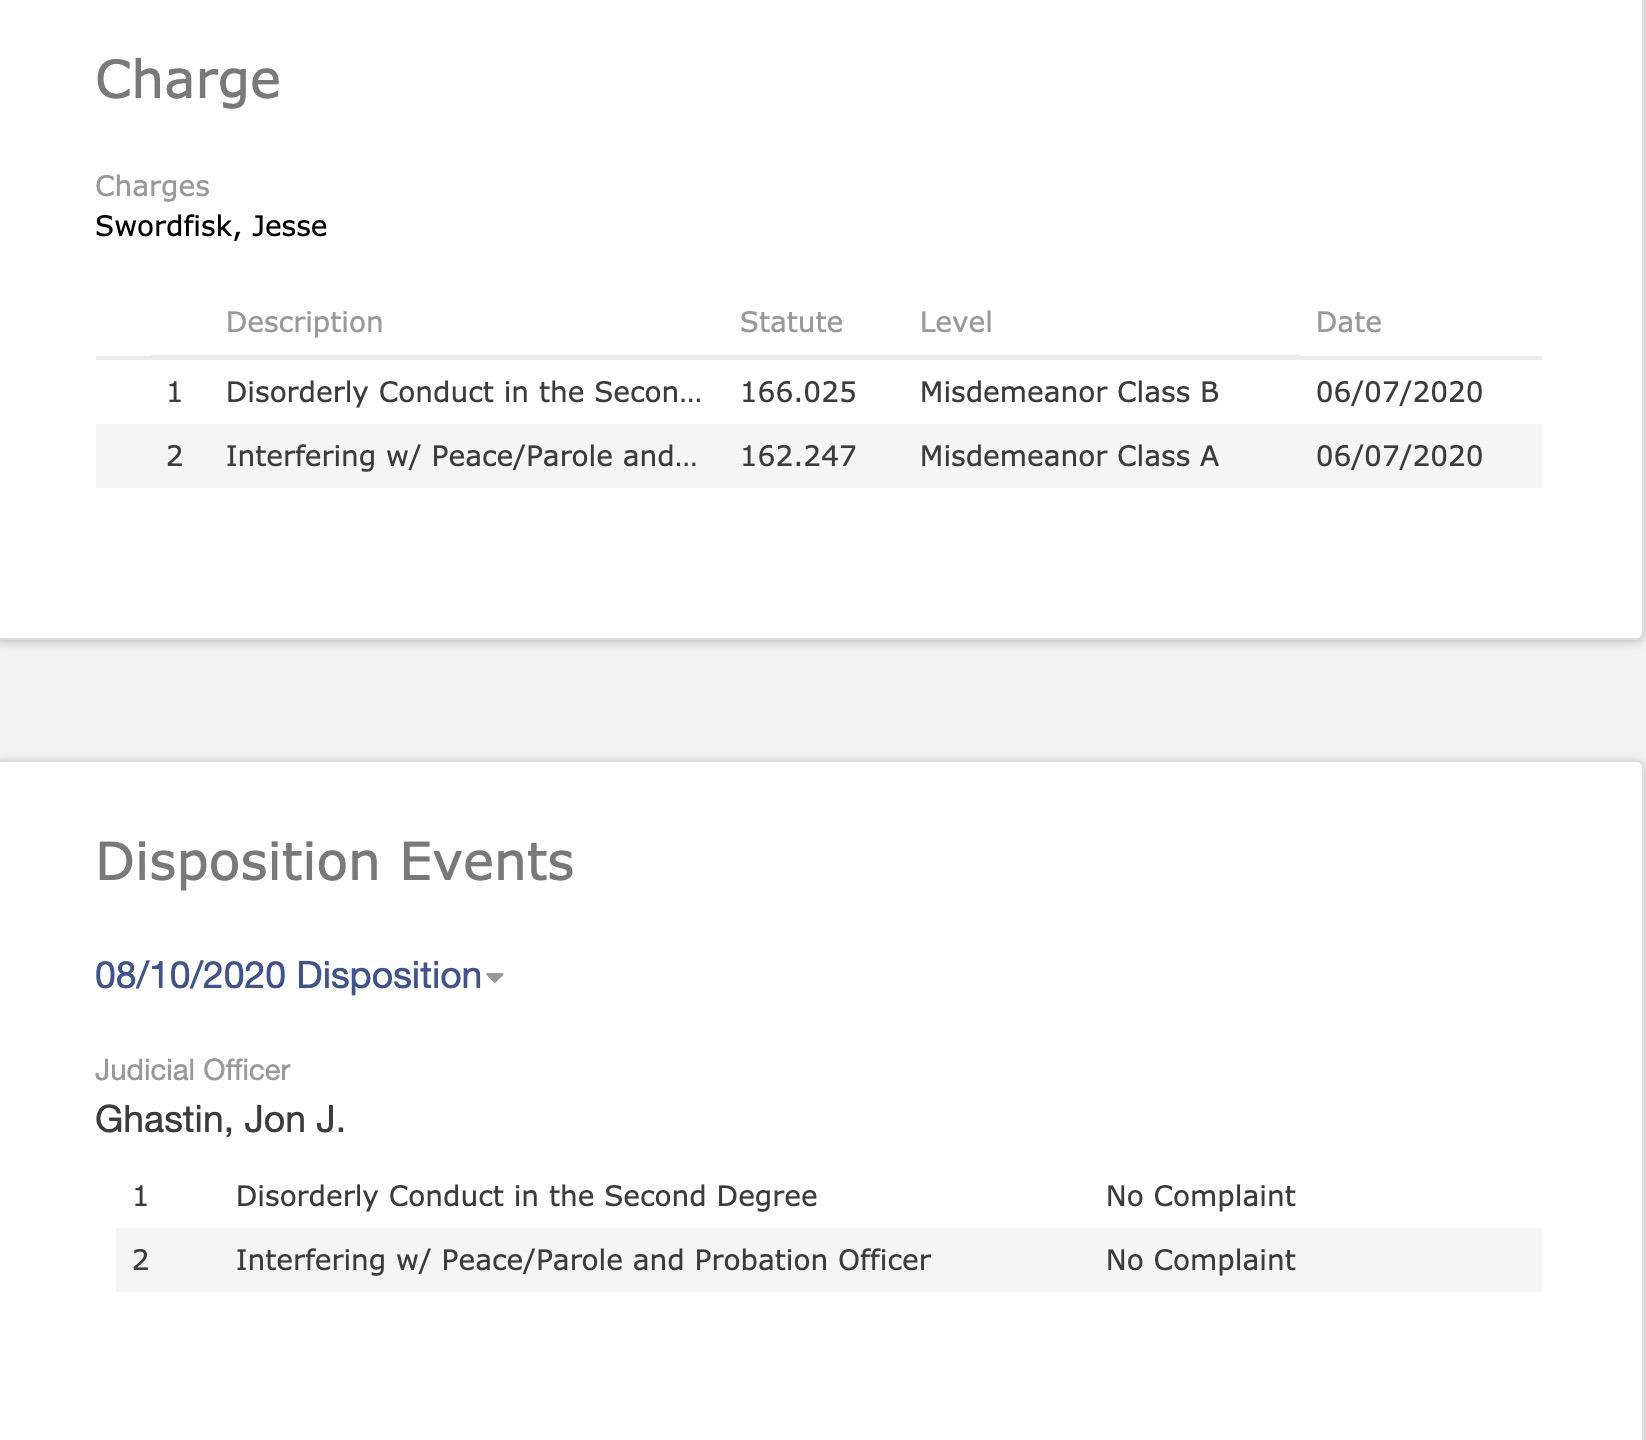This screenshot has height=1440, width=1646.
Task: Select Interfering w/ Peace/Parole charge description
Action: pos(461,456)
